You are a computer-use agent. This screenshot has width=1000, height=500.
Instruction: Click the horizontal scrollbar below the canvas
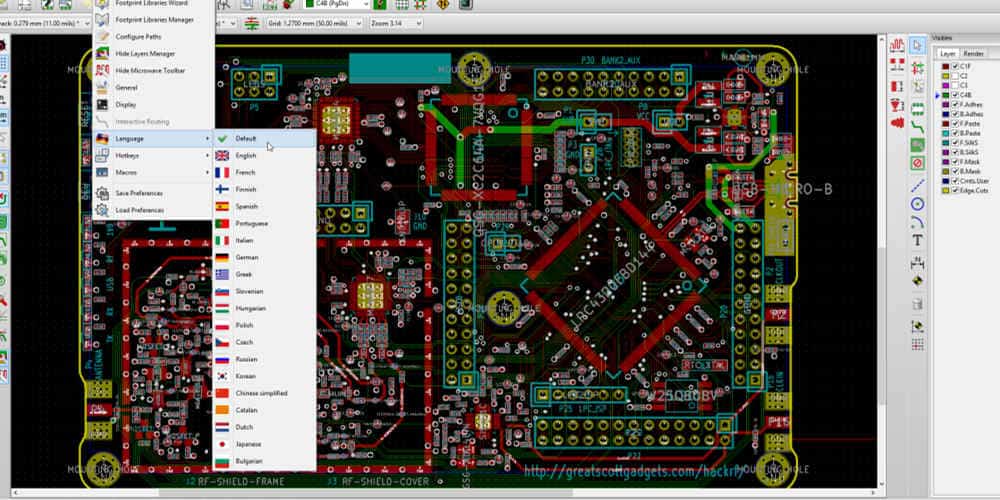click(446, 493)
